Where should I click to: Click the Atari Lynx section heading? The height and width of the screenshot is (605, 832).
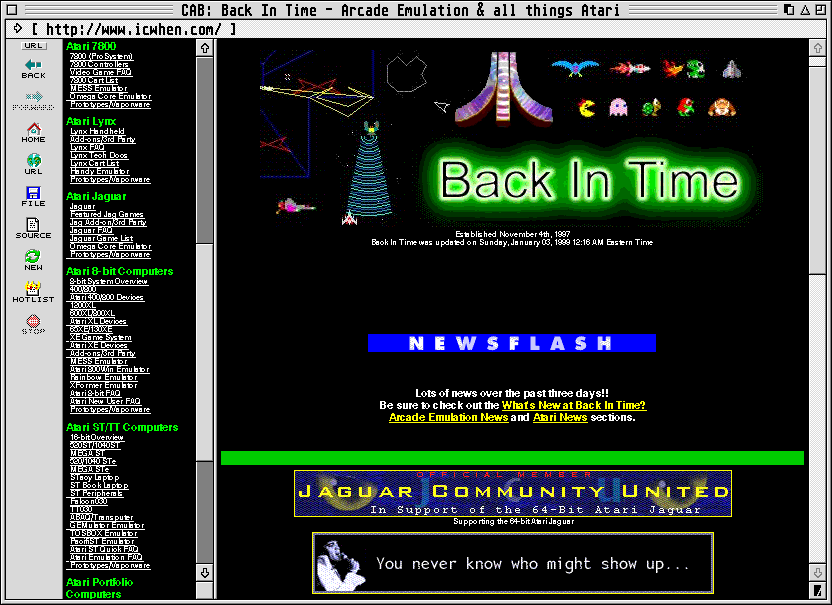coord(91,122)
